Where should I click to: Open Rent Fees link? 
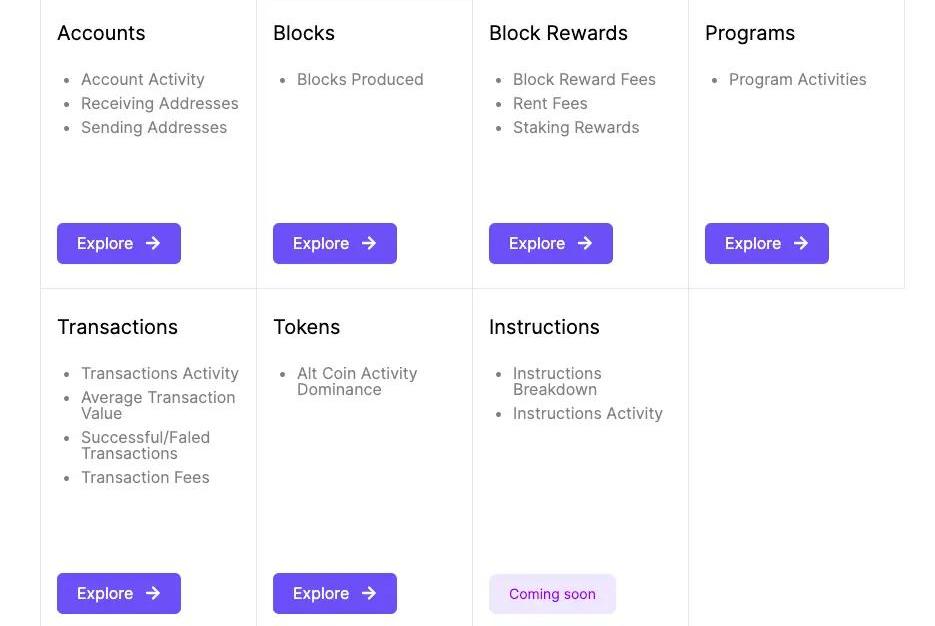550,103
